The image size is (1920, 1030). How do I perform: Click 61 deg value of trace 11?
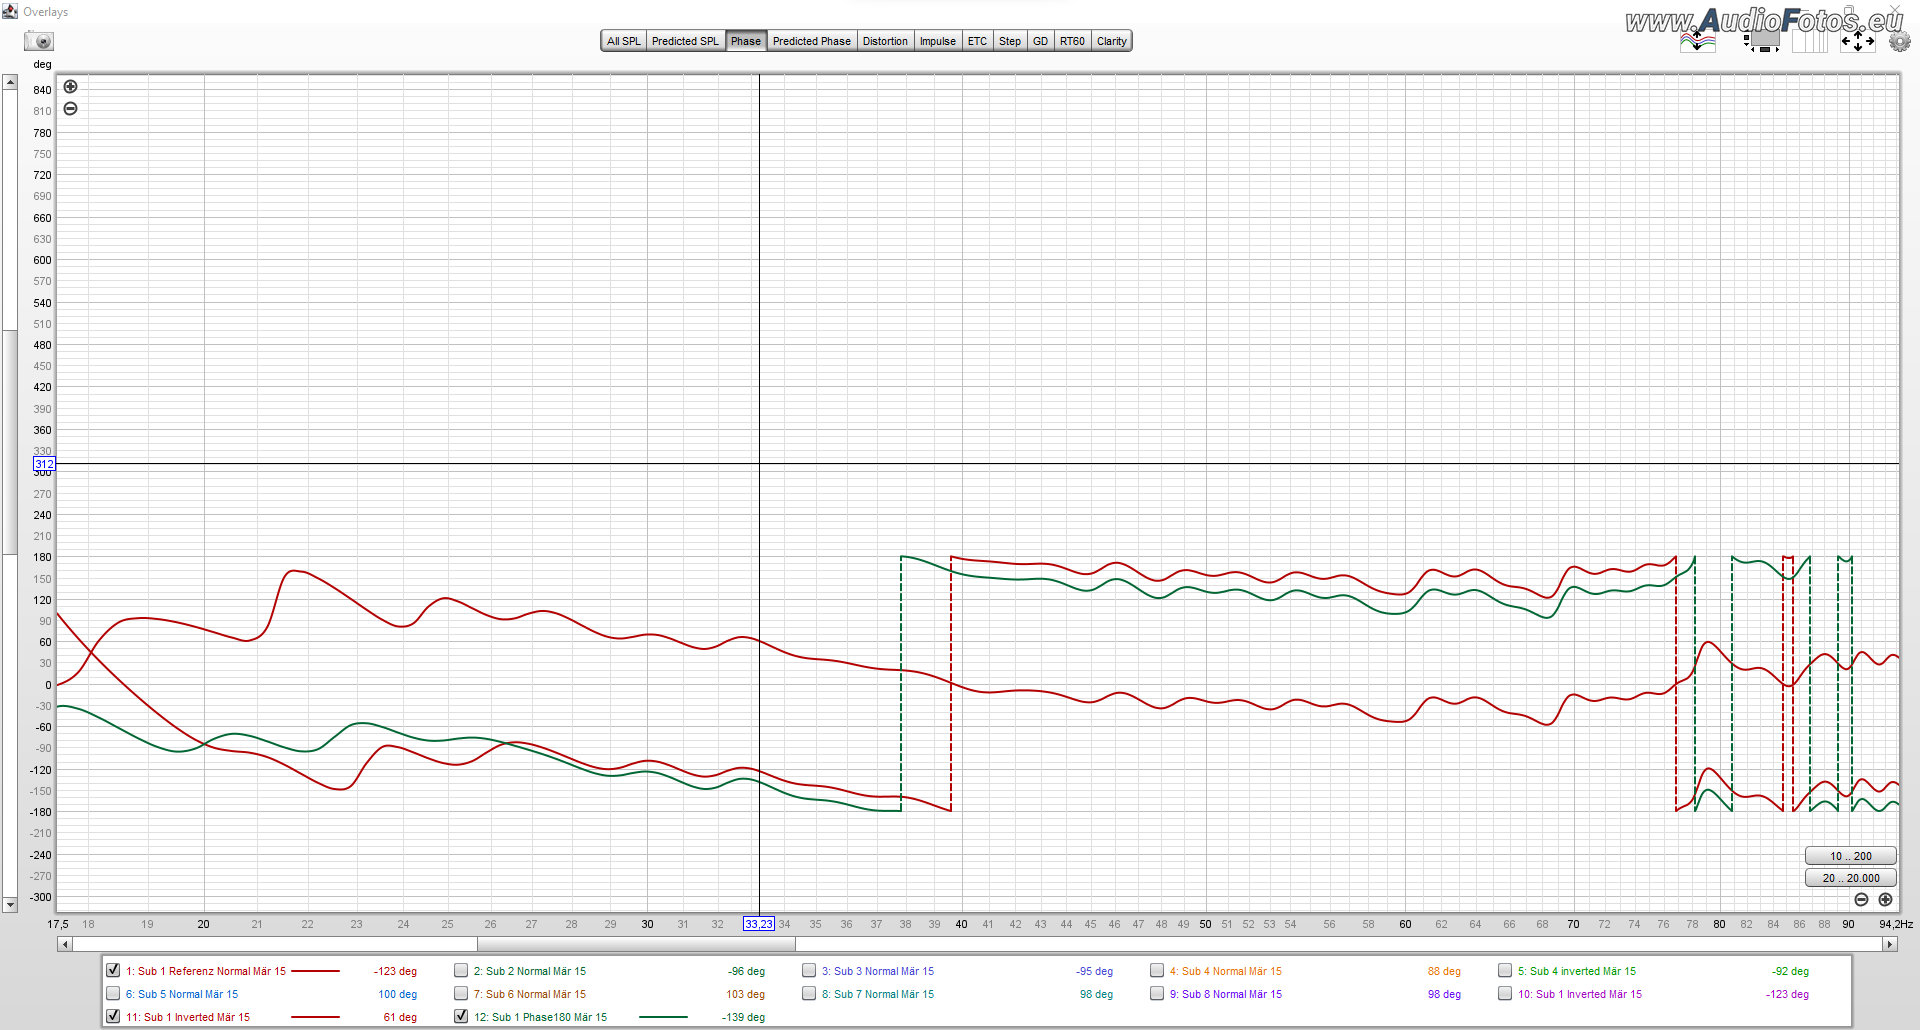coord(400,1017)
